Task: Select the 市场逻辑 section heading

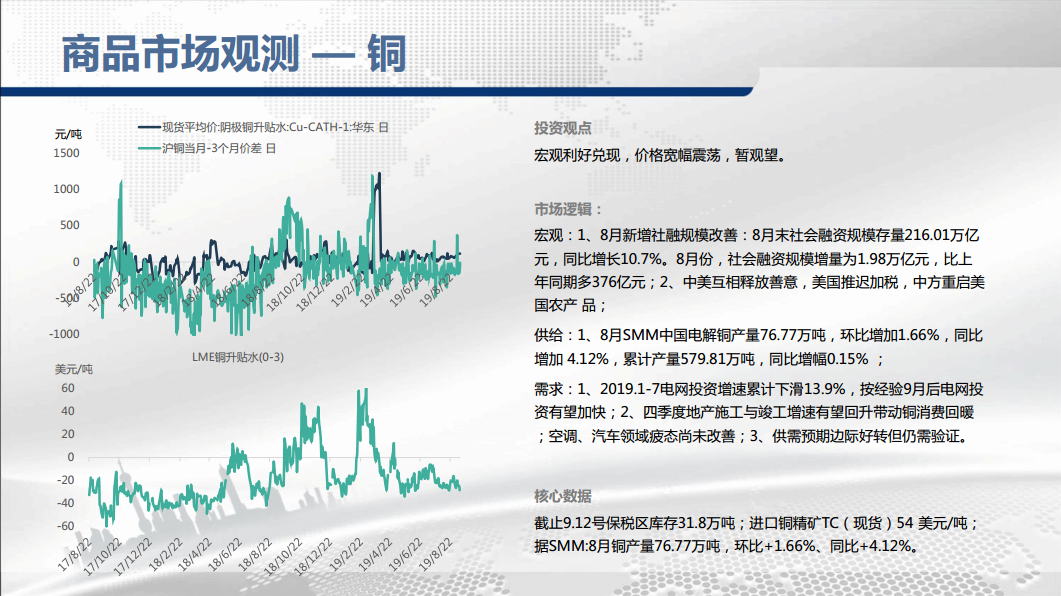Action: [x=568, y=209]
